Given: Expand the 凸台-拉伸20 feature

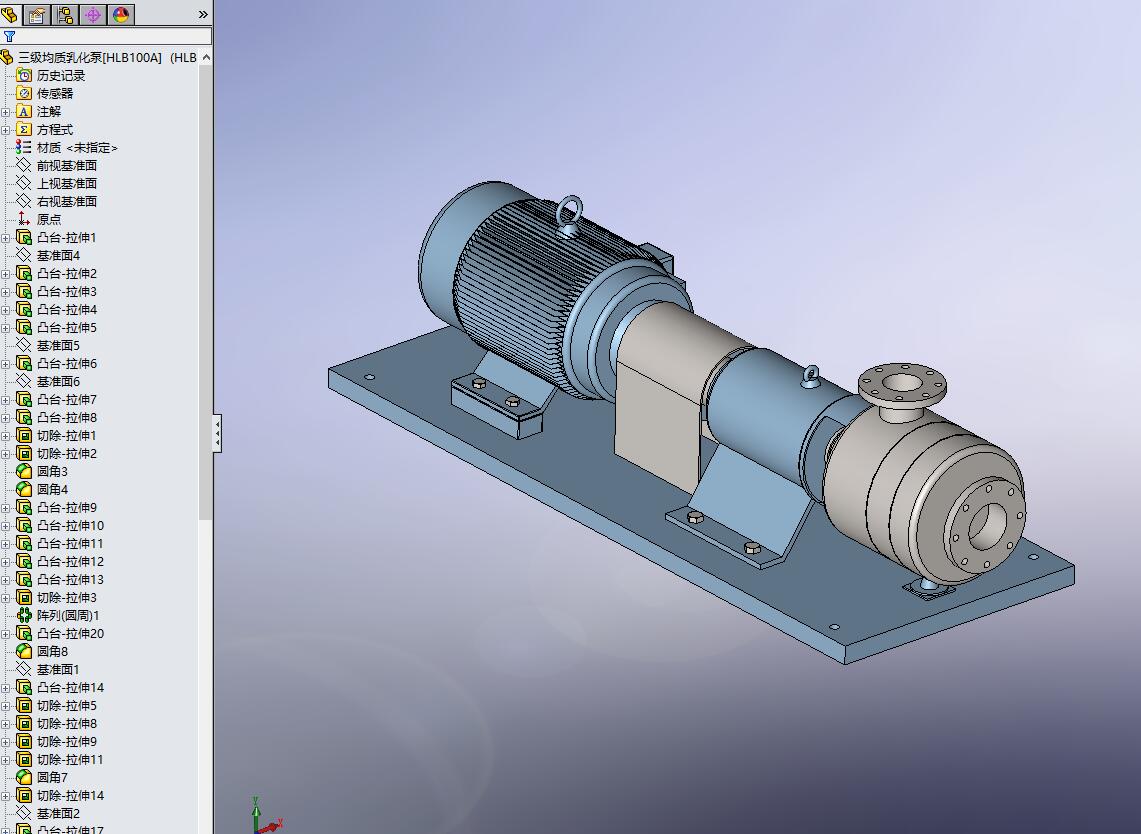Looking at the screenshot, I should (x=6, y=634).
